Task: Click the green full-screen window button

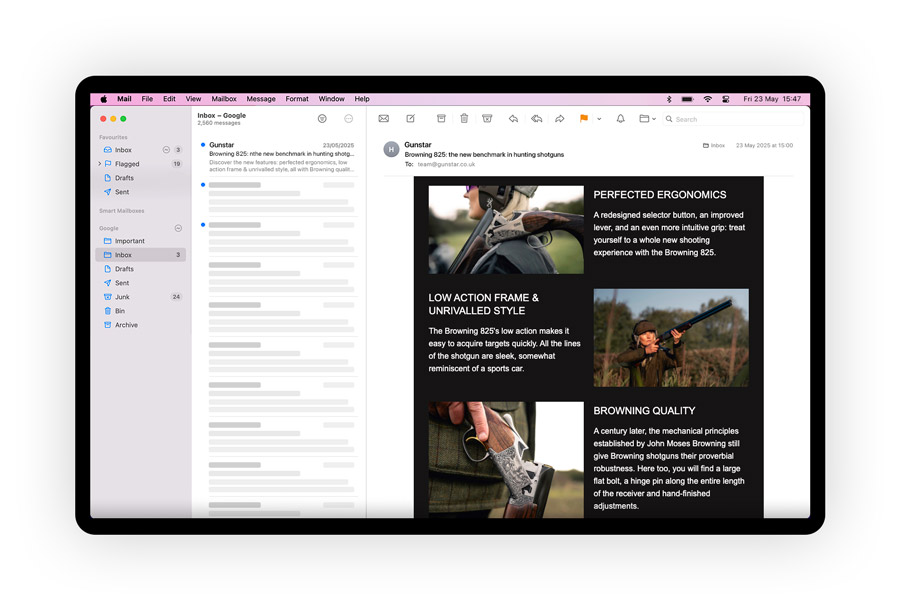Action: coord(123,119)
